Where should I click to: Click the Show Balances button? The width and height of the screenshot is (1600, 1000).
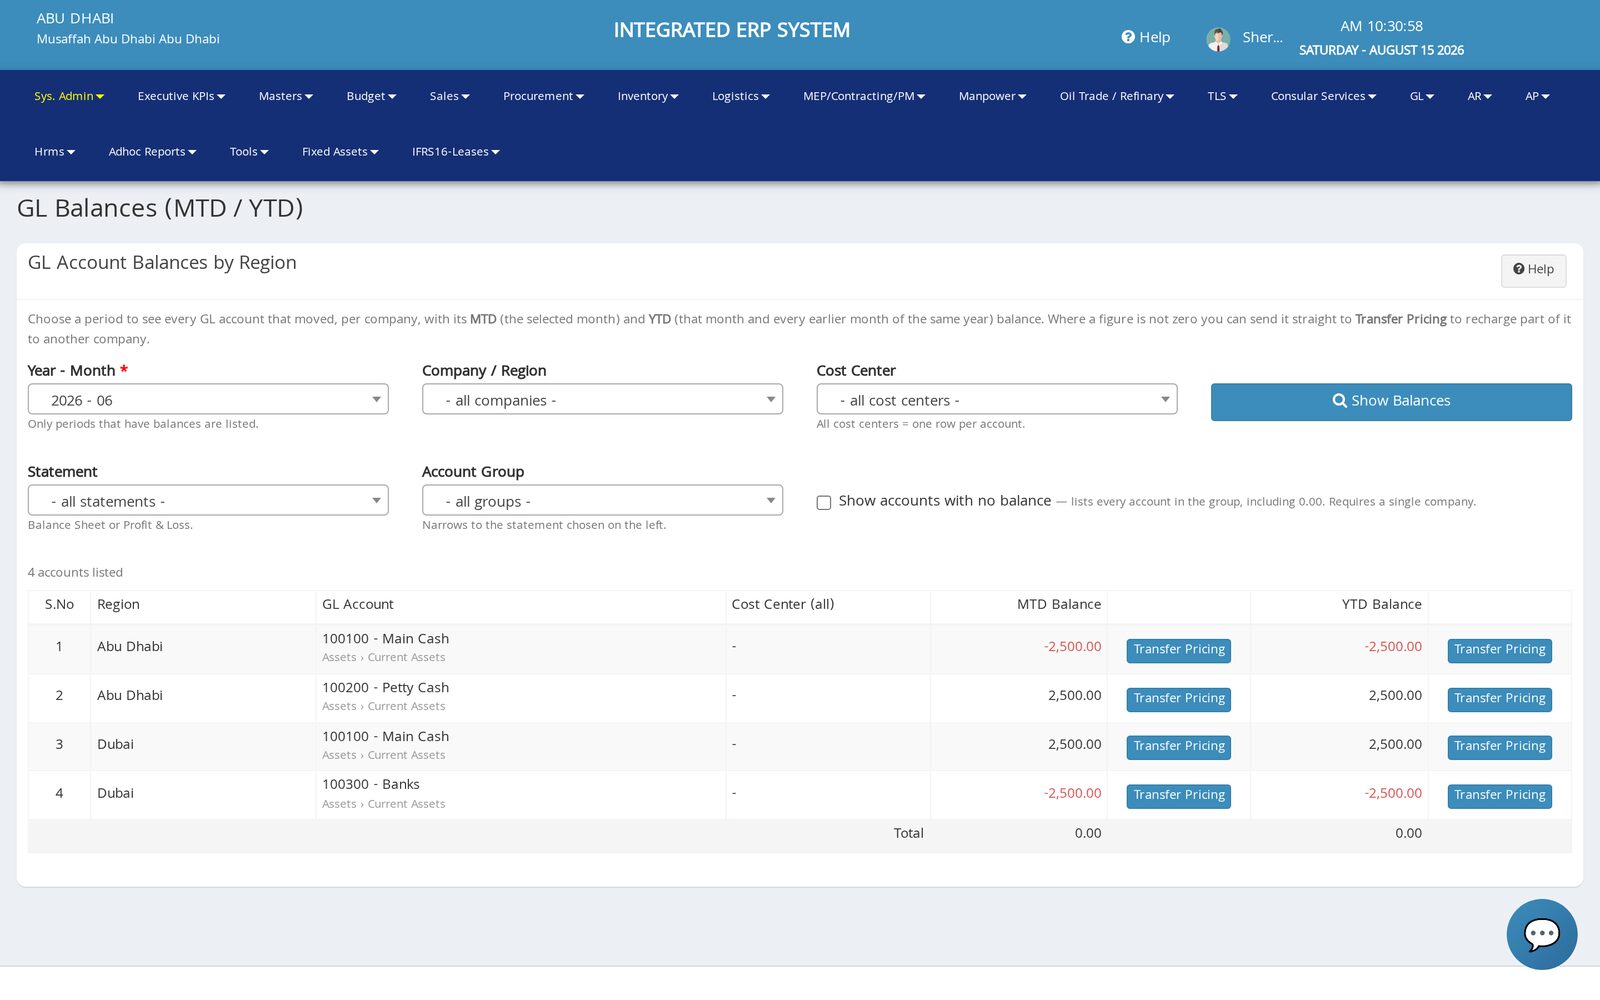coord(1391,401)
